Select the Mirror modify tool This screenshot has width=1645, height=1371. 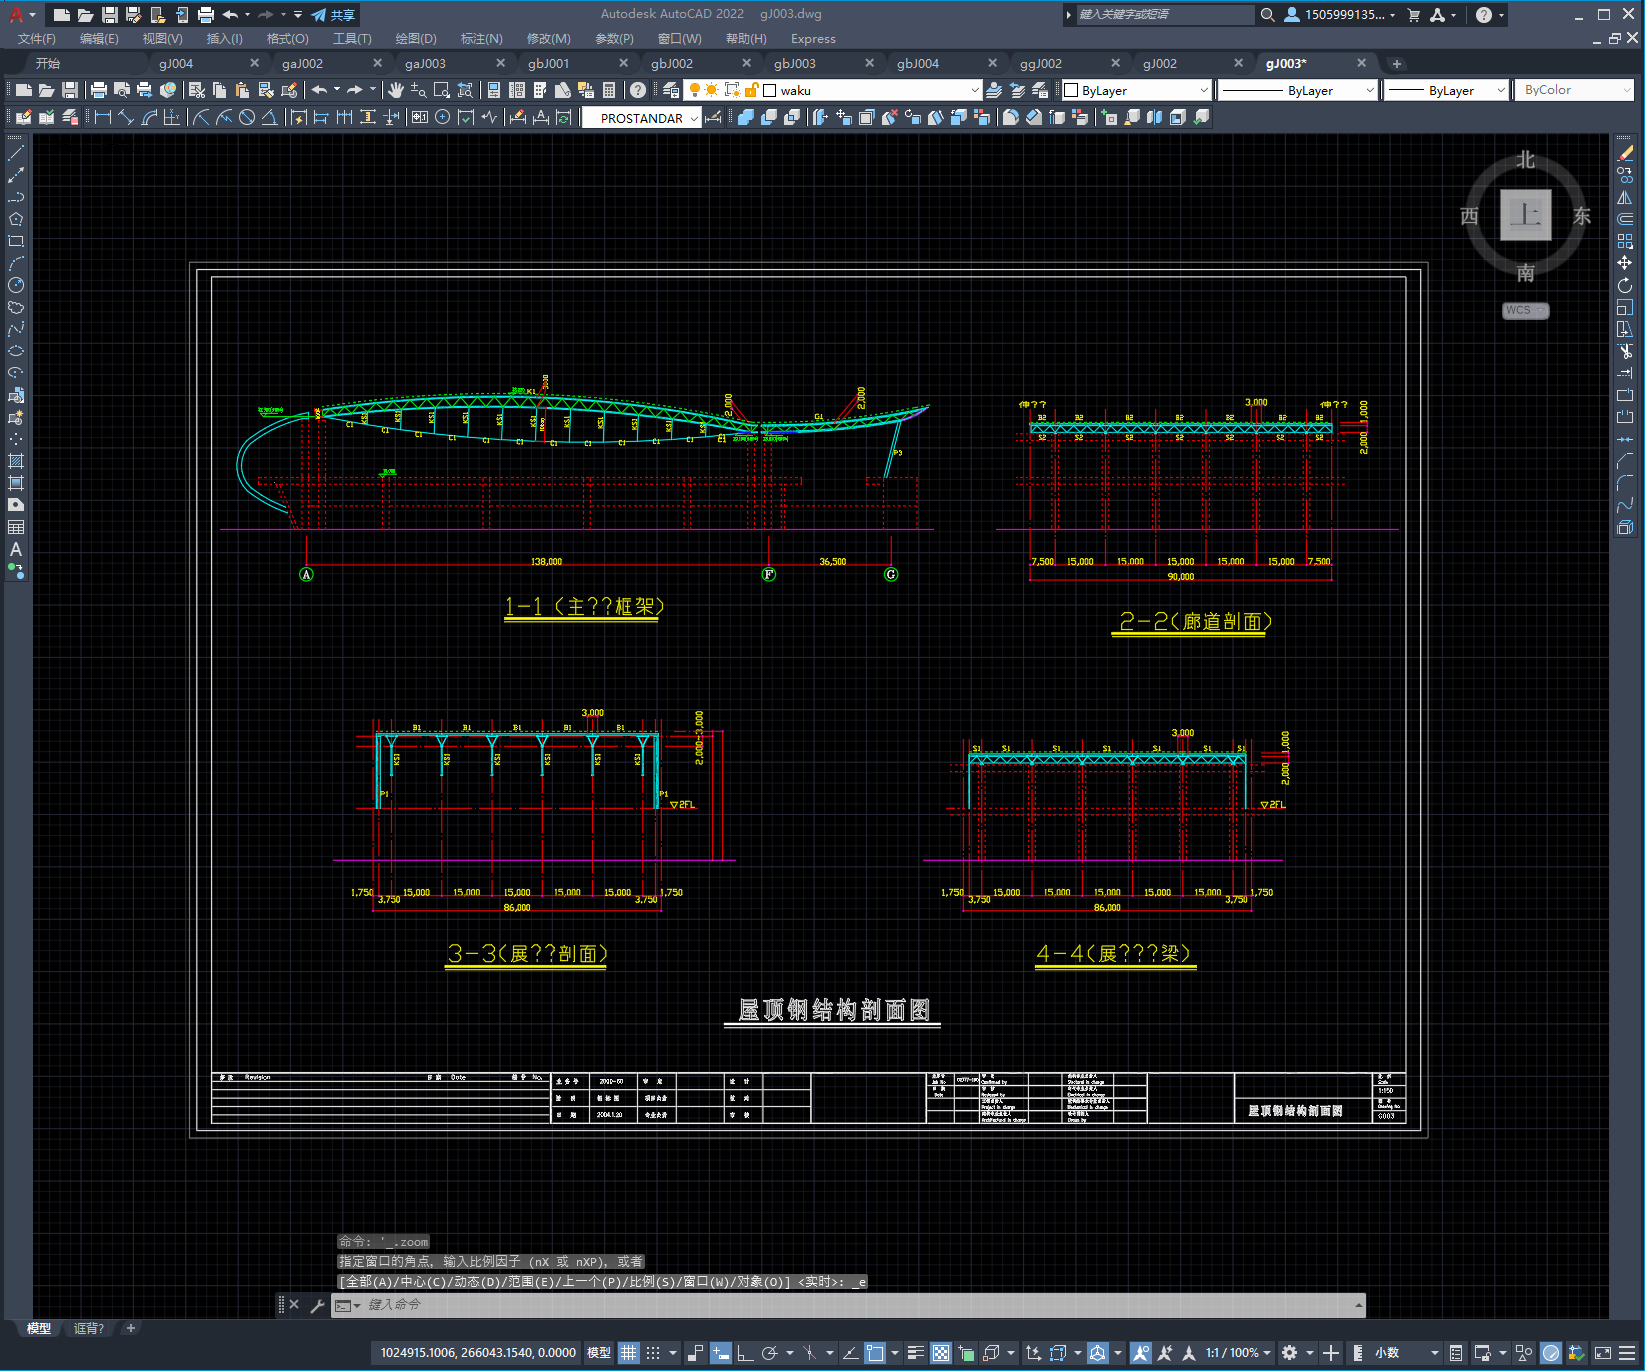coord(1625,197)
